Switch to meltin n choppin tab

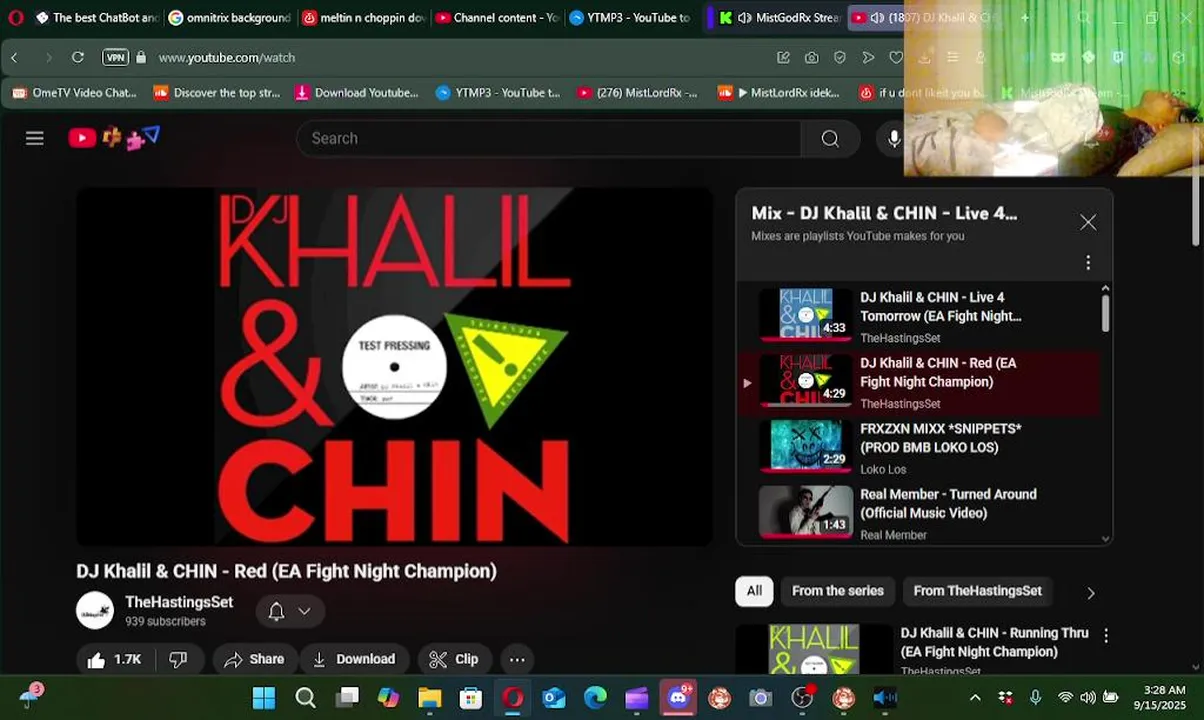coord(364,17)
